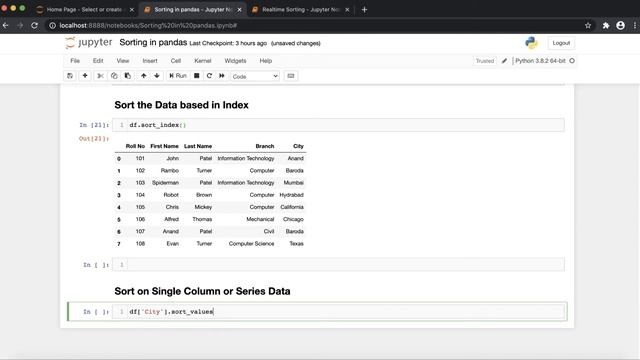Rename notebook title Sorting in pandas

pos(153,42)
